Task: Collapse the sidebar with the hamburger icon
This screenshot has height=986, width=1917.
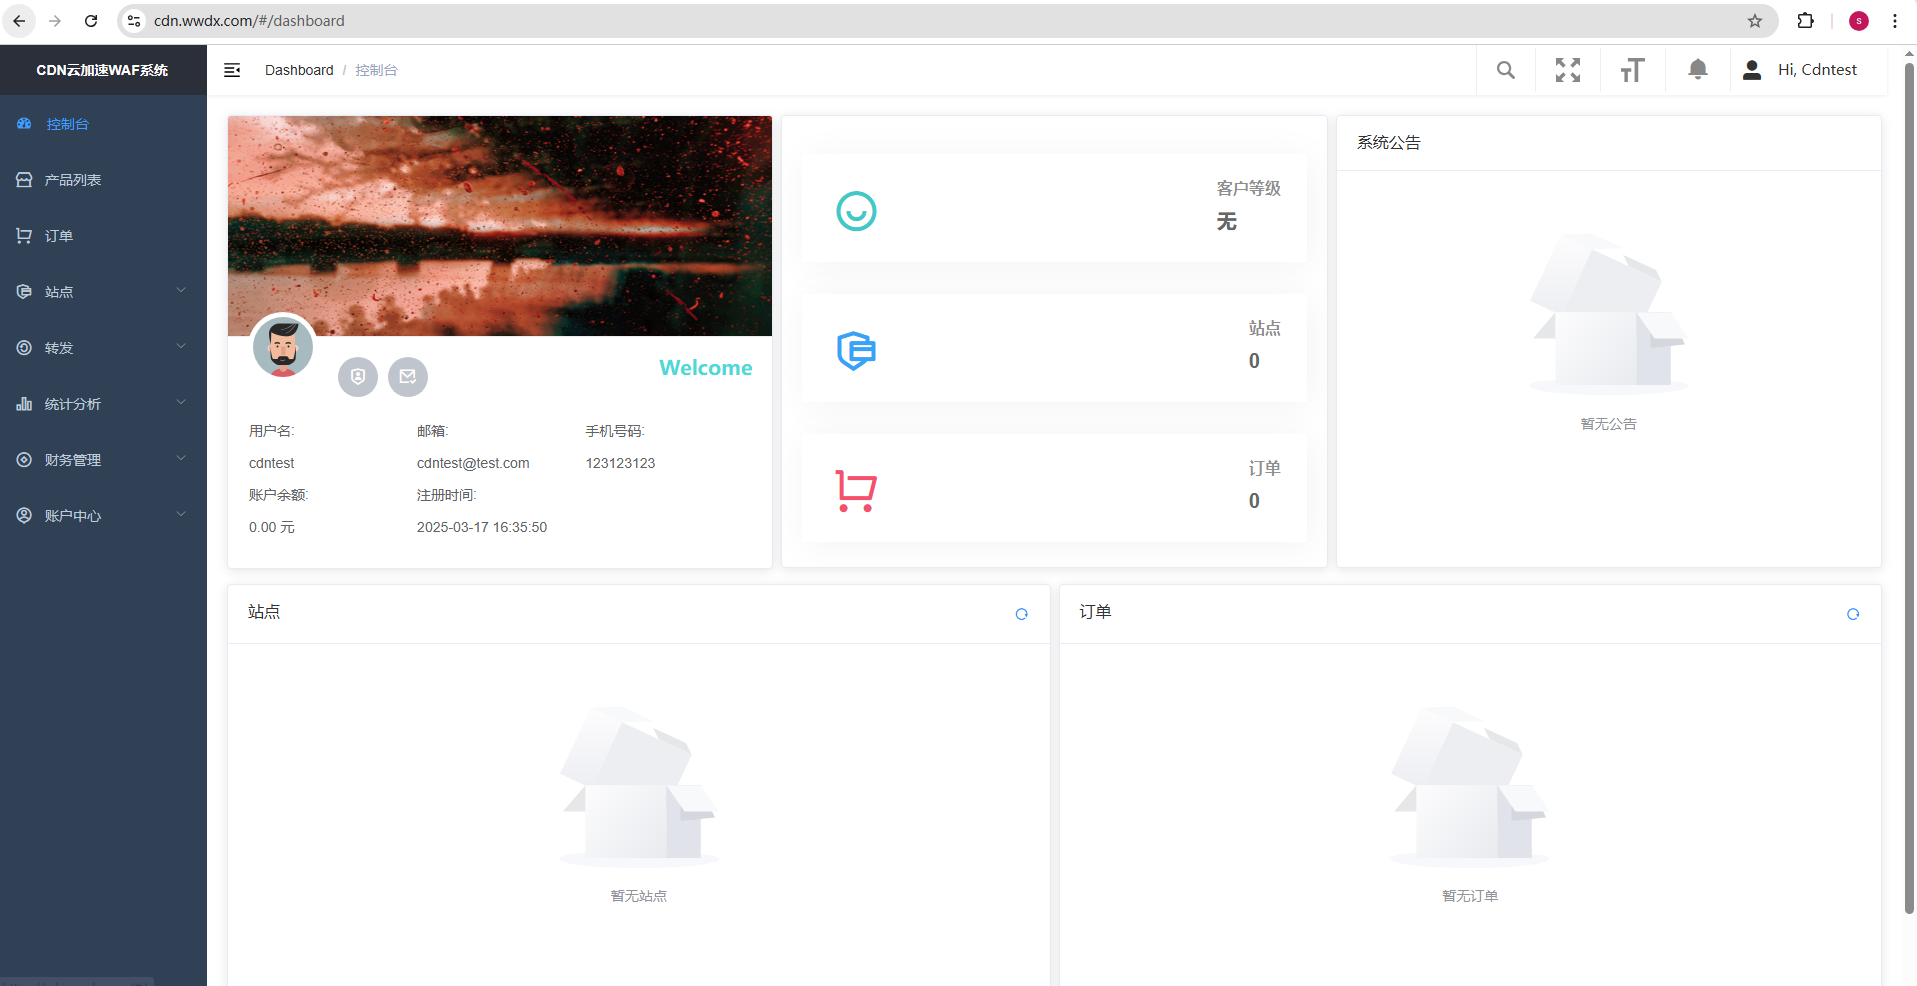Action: pyautogui.click(x=232, y=70)
